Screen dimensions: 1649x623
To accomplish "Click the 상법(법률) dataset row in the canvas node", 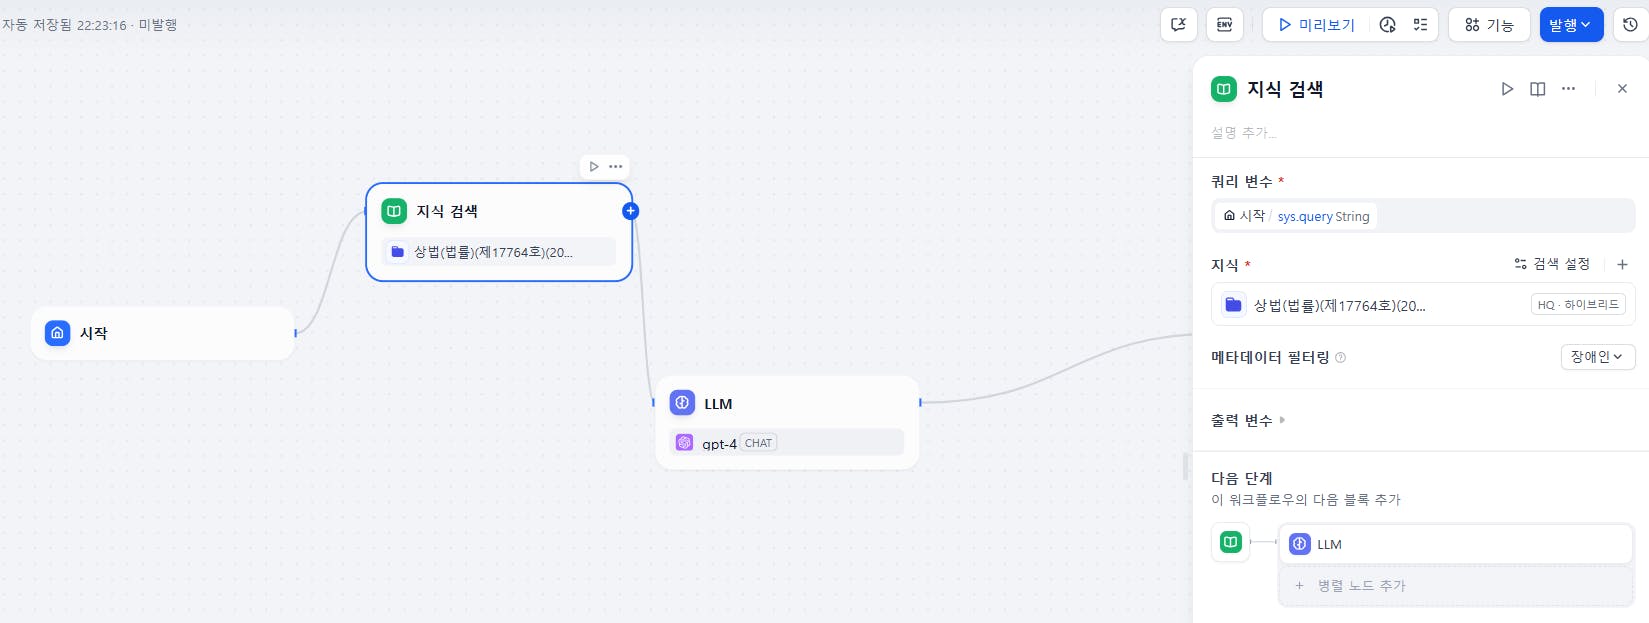I will pyautogui.click(x=499, y=252).
